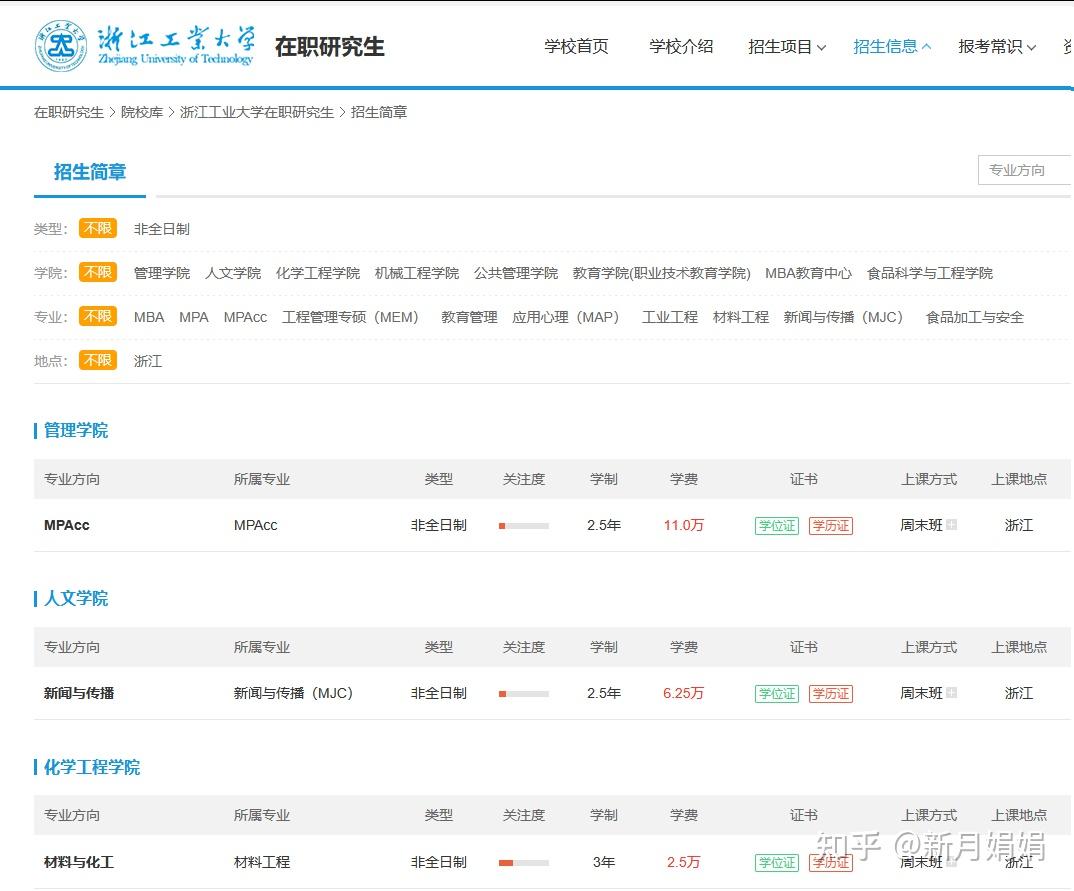This screenshot has width=1074, height=891.
Task: Click the plus icon beside MPAcc 周末班
Action: (x=951, y=525)
